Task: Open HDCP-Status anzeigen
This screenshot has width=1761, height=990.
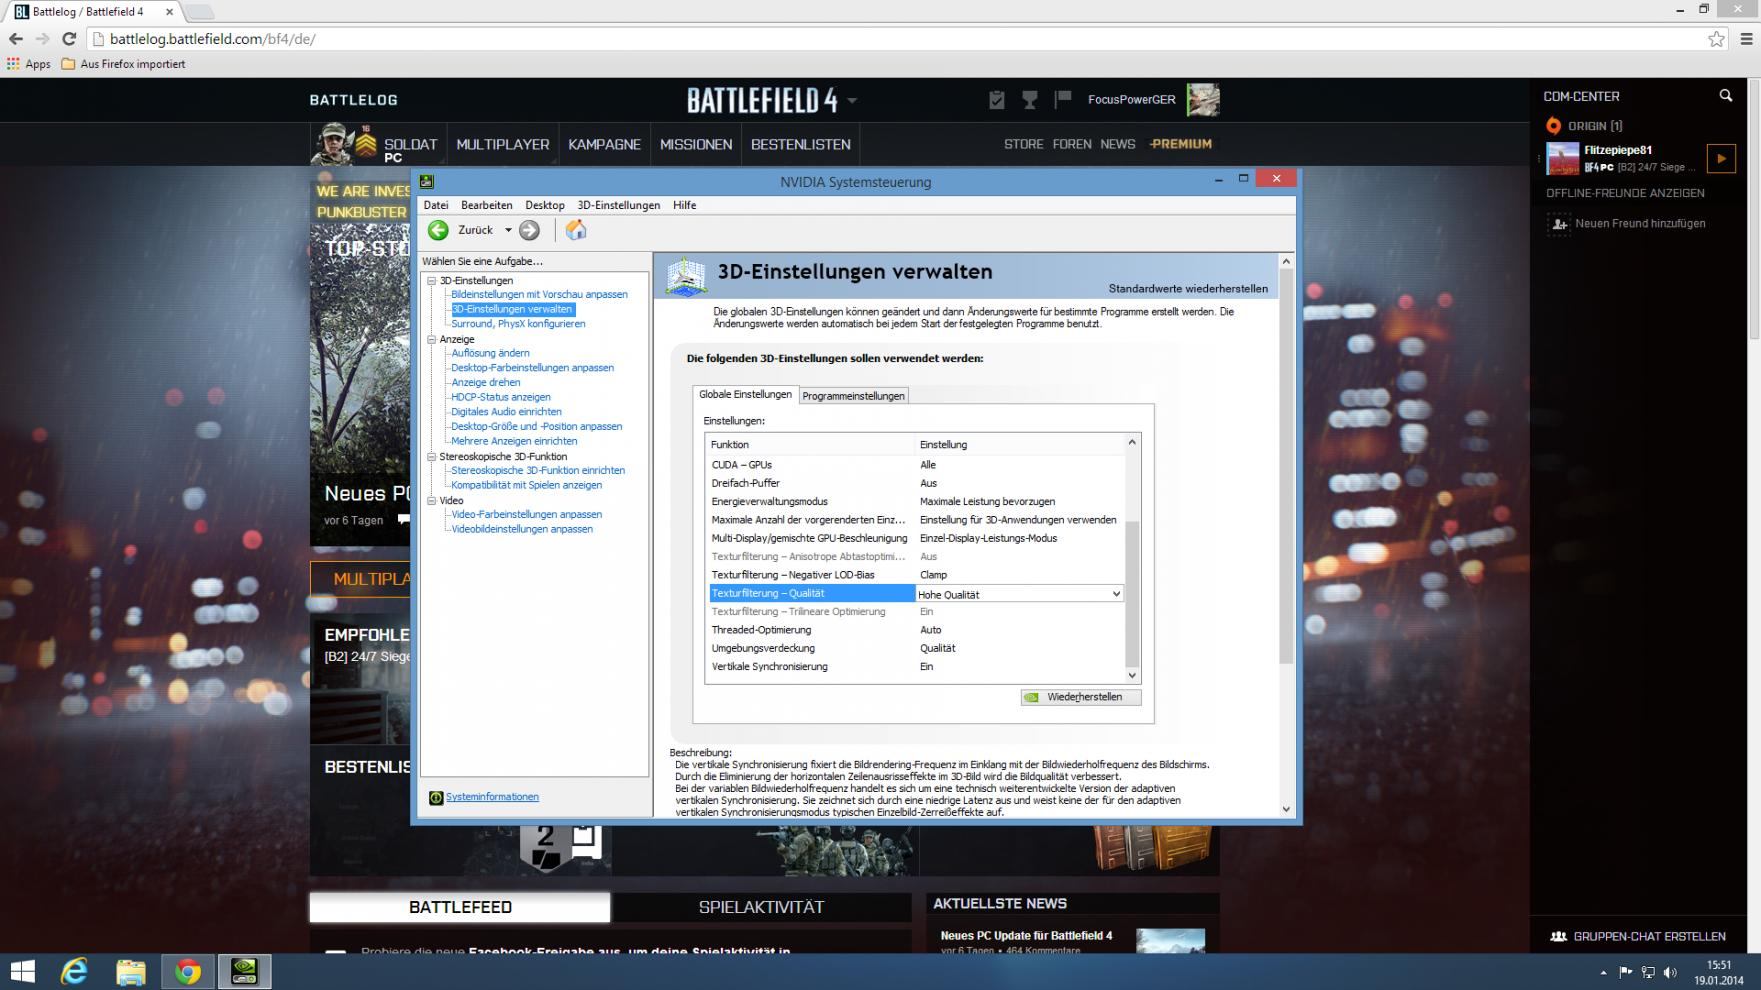Action: (x=500, y=397)
